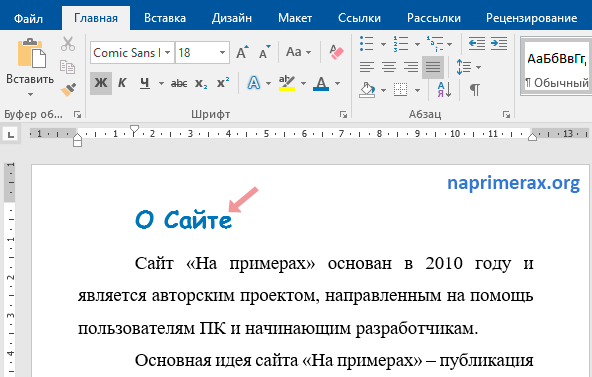The width and height of the screenshot is (592, 377).
Task: Increase the paragraph indent
Action: [x=499, y=44]
